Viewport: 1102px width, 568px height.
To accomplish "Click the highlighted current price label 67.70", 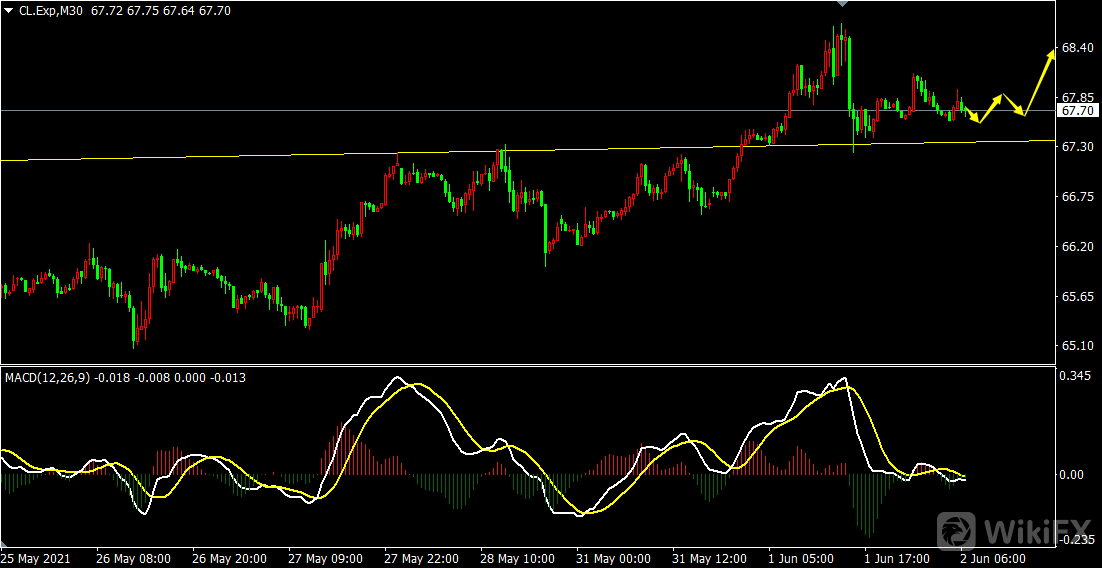I will coord(1079,111).
